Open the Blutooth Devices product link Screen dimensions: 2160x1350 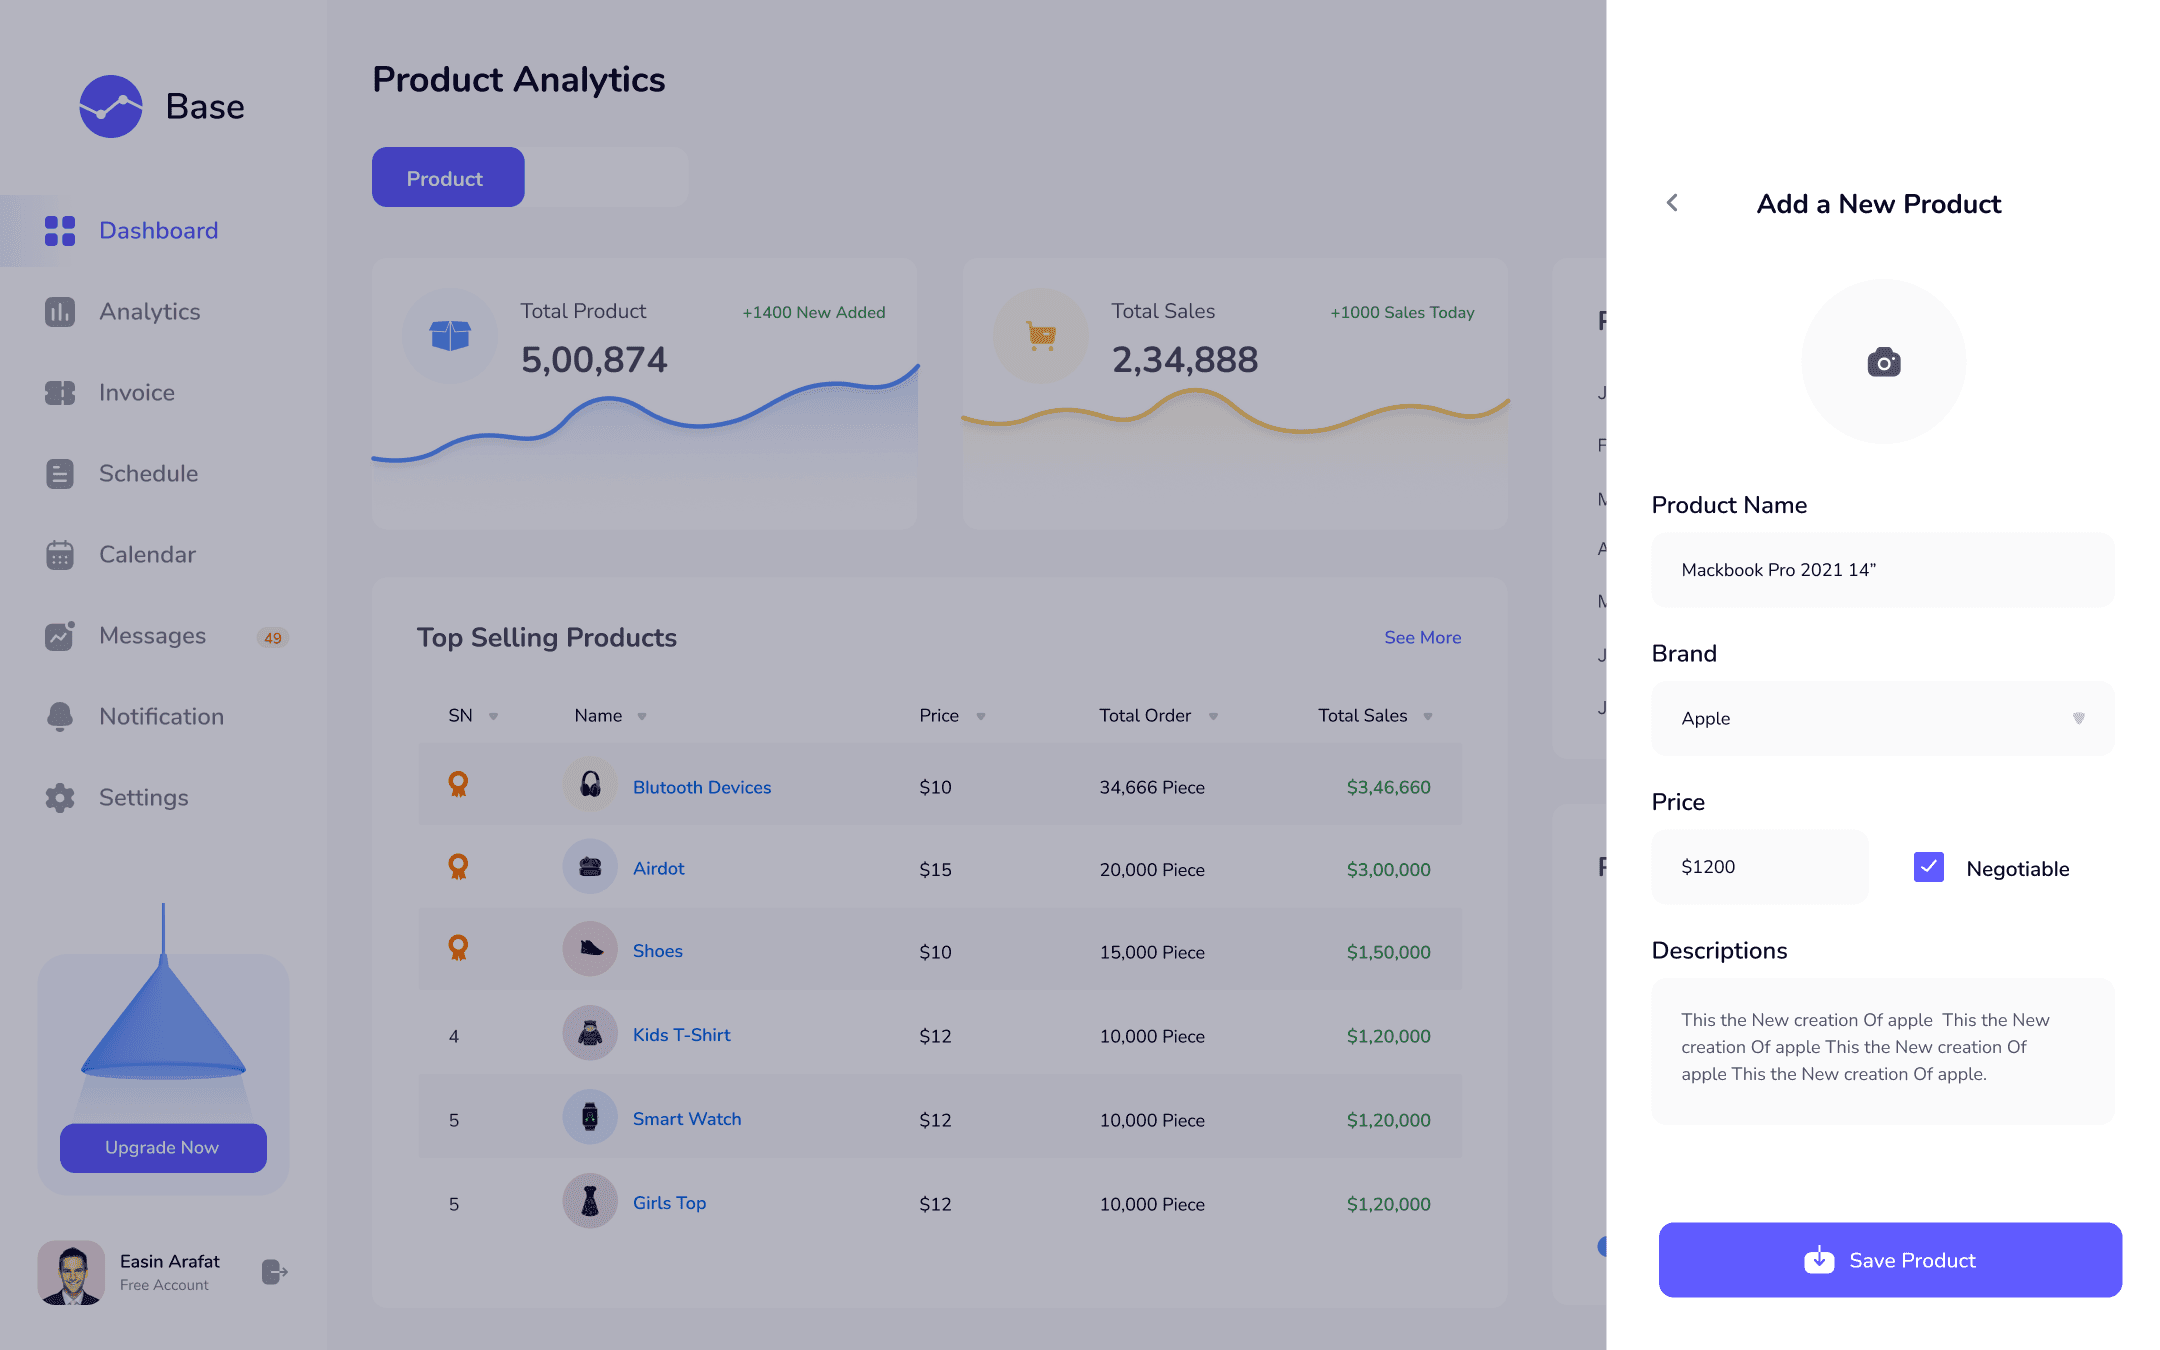tap(702, 787)
